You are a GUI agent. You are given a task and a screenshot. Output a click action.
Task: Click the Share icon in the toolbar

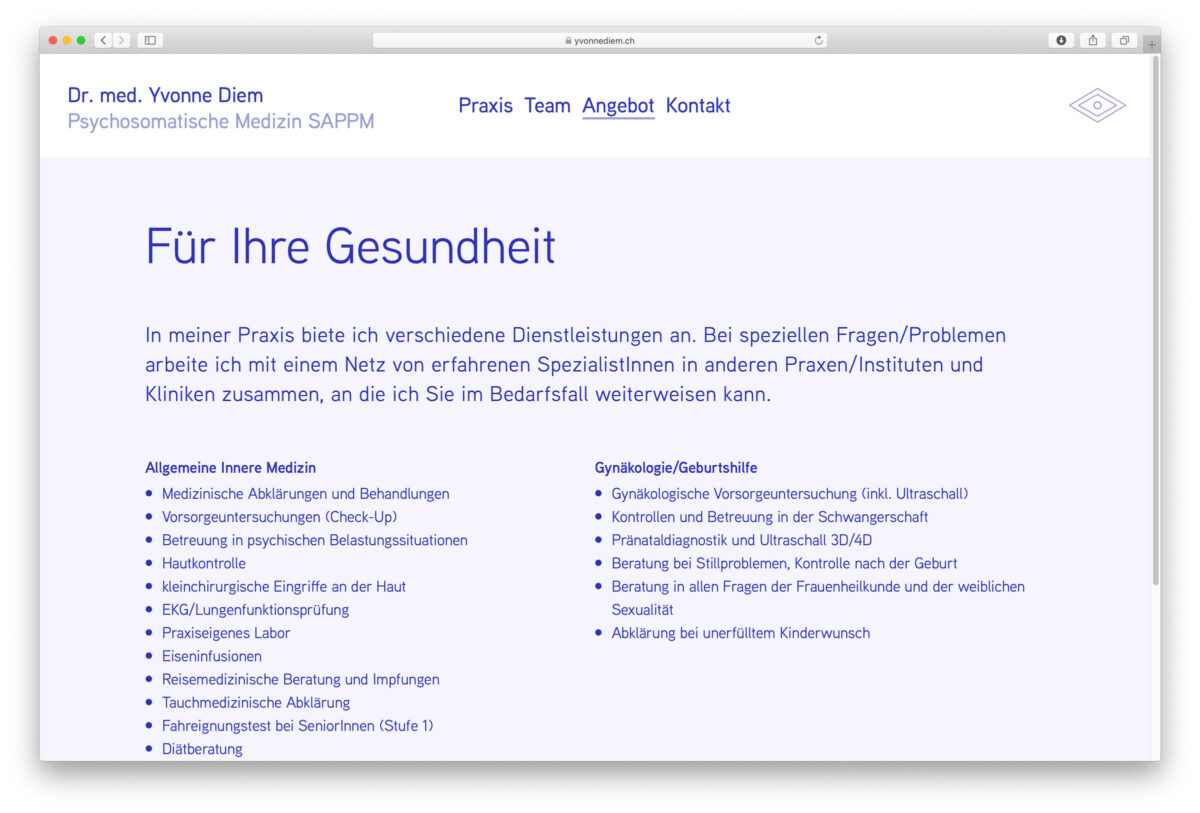[x=1093, y=40]
